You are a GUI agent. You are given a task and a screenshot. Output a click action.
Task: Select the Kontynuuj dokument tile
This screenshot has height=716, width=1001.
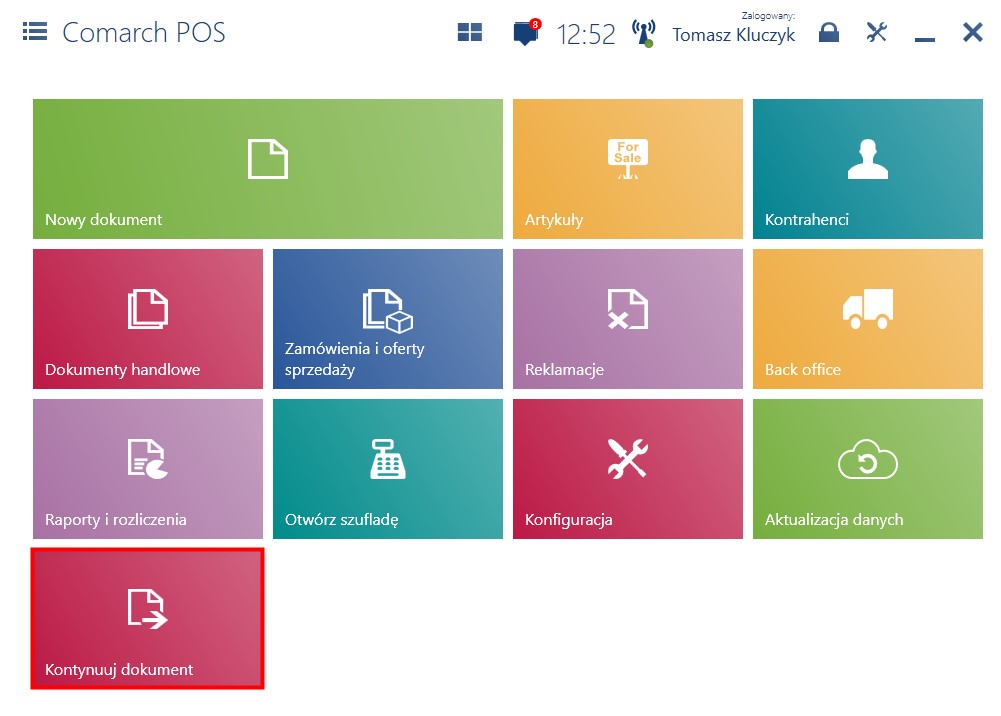tap(147, 618)
